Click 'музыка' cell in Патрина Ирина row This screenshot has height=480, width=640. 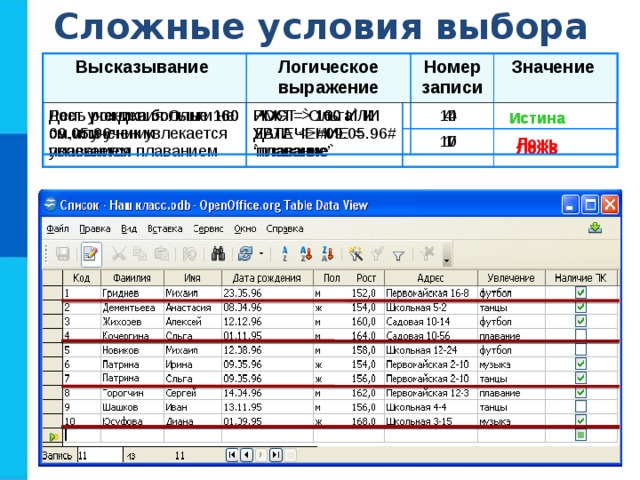[511, 364]
